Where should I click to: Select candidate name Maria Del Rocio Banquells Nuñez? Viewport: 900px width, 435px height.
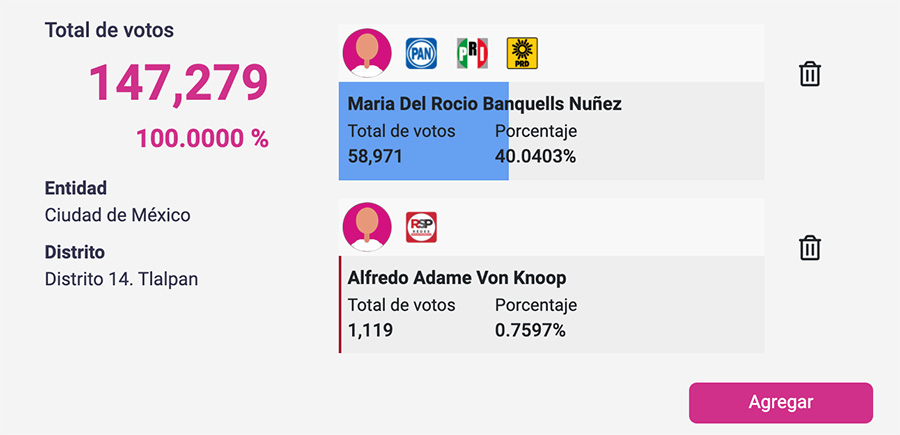click(x=484, y=104)
